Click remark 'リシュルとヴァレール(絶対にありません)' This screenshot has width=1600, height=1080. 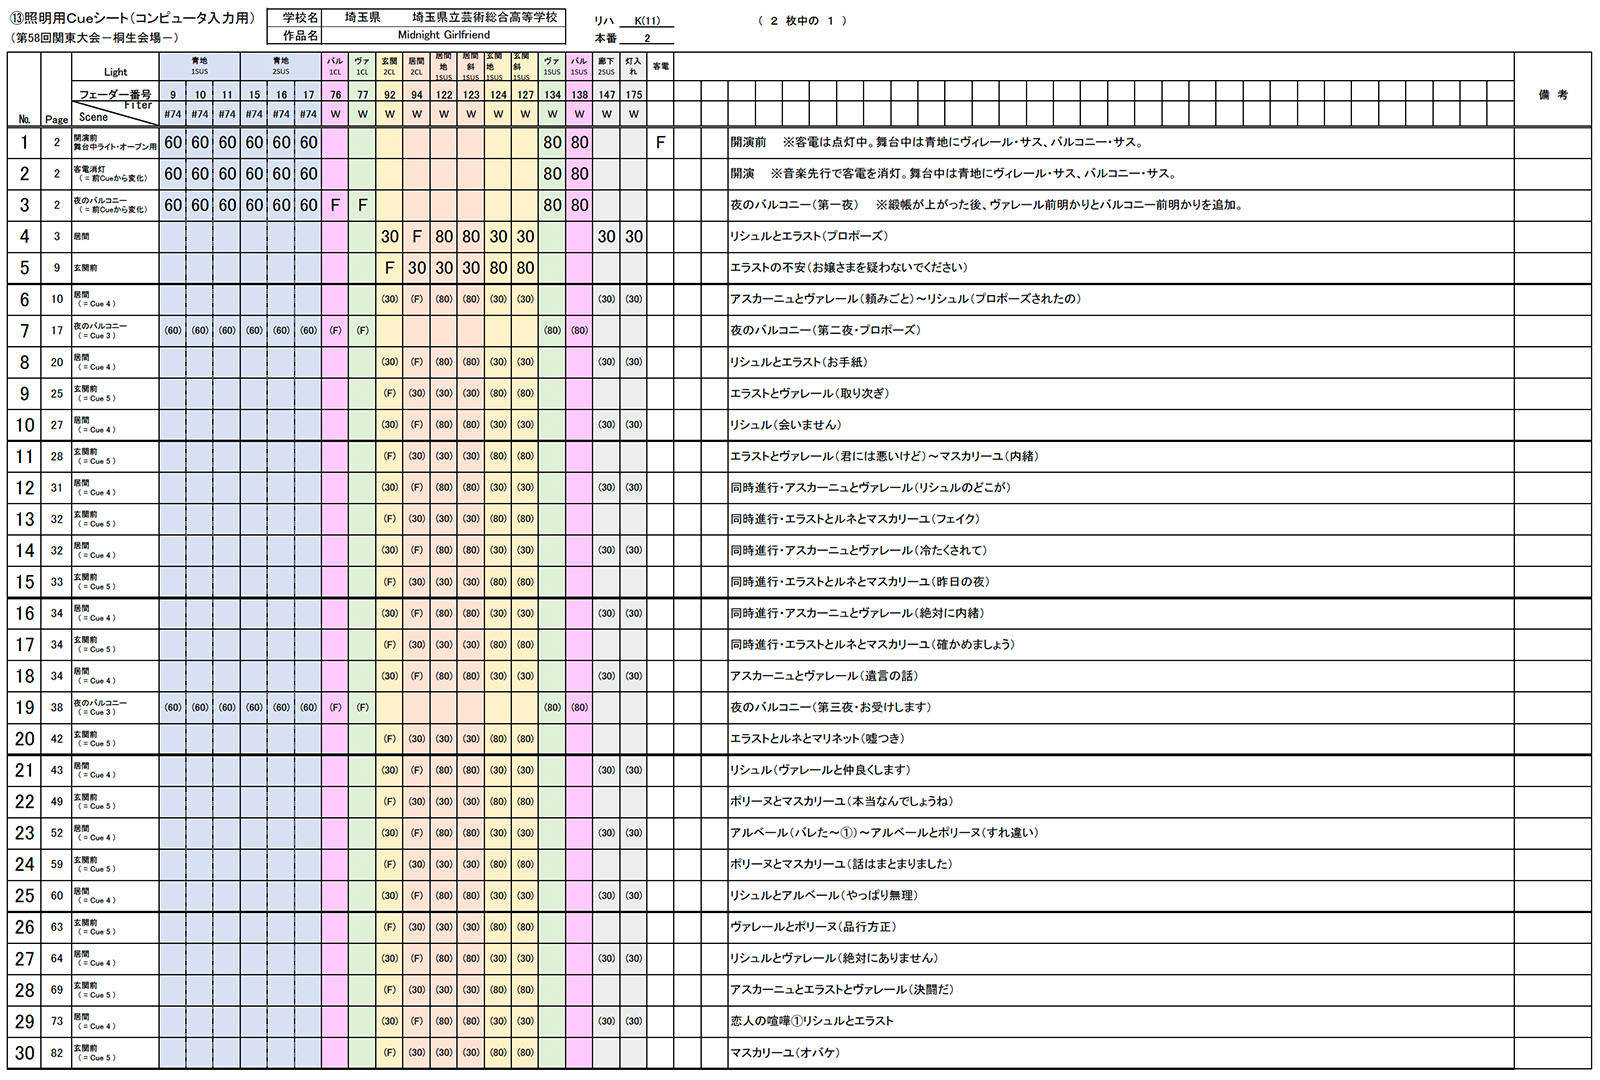pyautogui.click(x=834, y=958)
